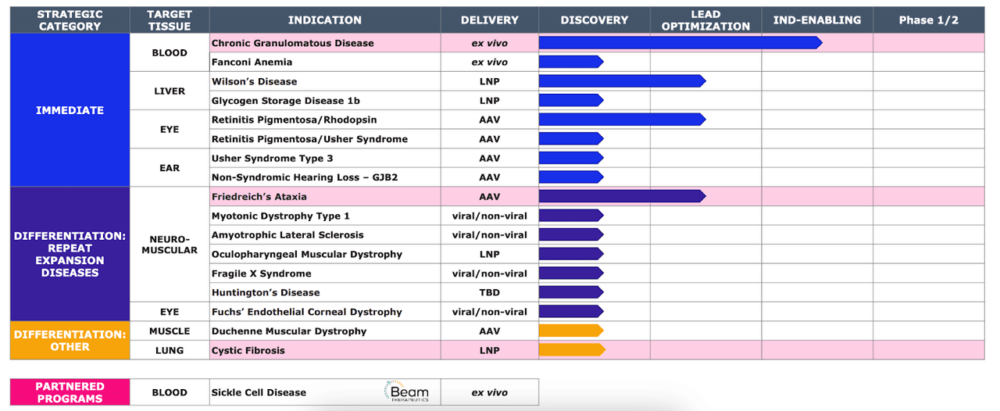Click the Chronic Granulomatous Disease progress bar
Screen dimensions: 1000x411
point(680,43)
